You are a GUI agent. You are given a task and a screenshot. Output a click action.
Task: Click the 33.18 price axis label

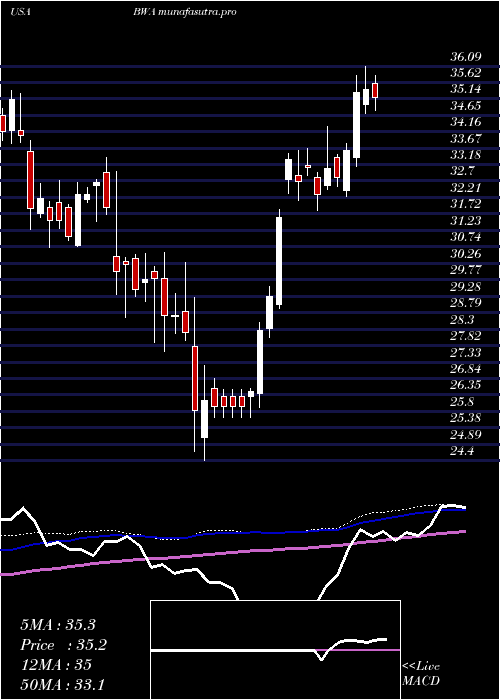pos(465,155)
